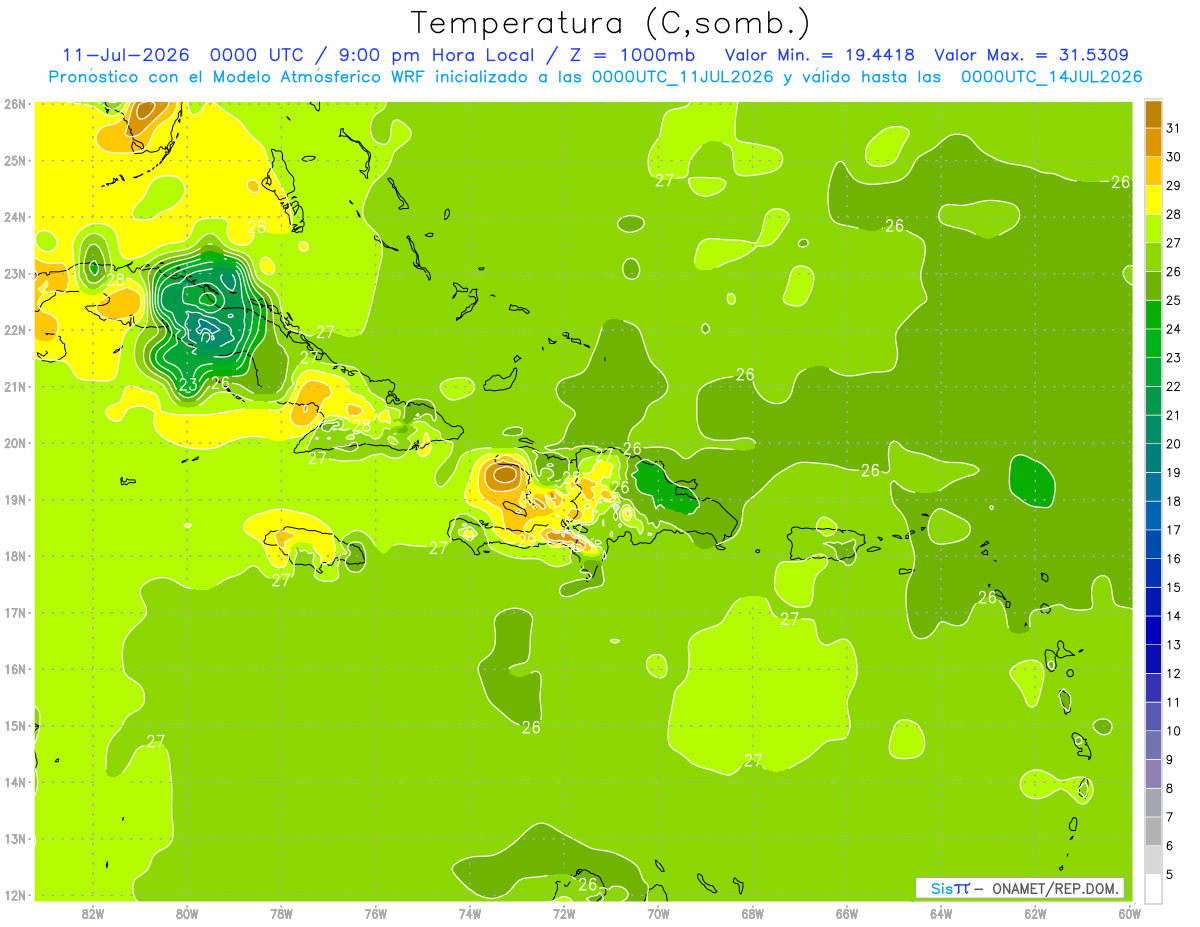Click the dark green swatch between 24 and 25

1153,314
